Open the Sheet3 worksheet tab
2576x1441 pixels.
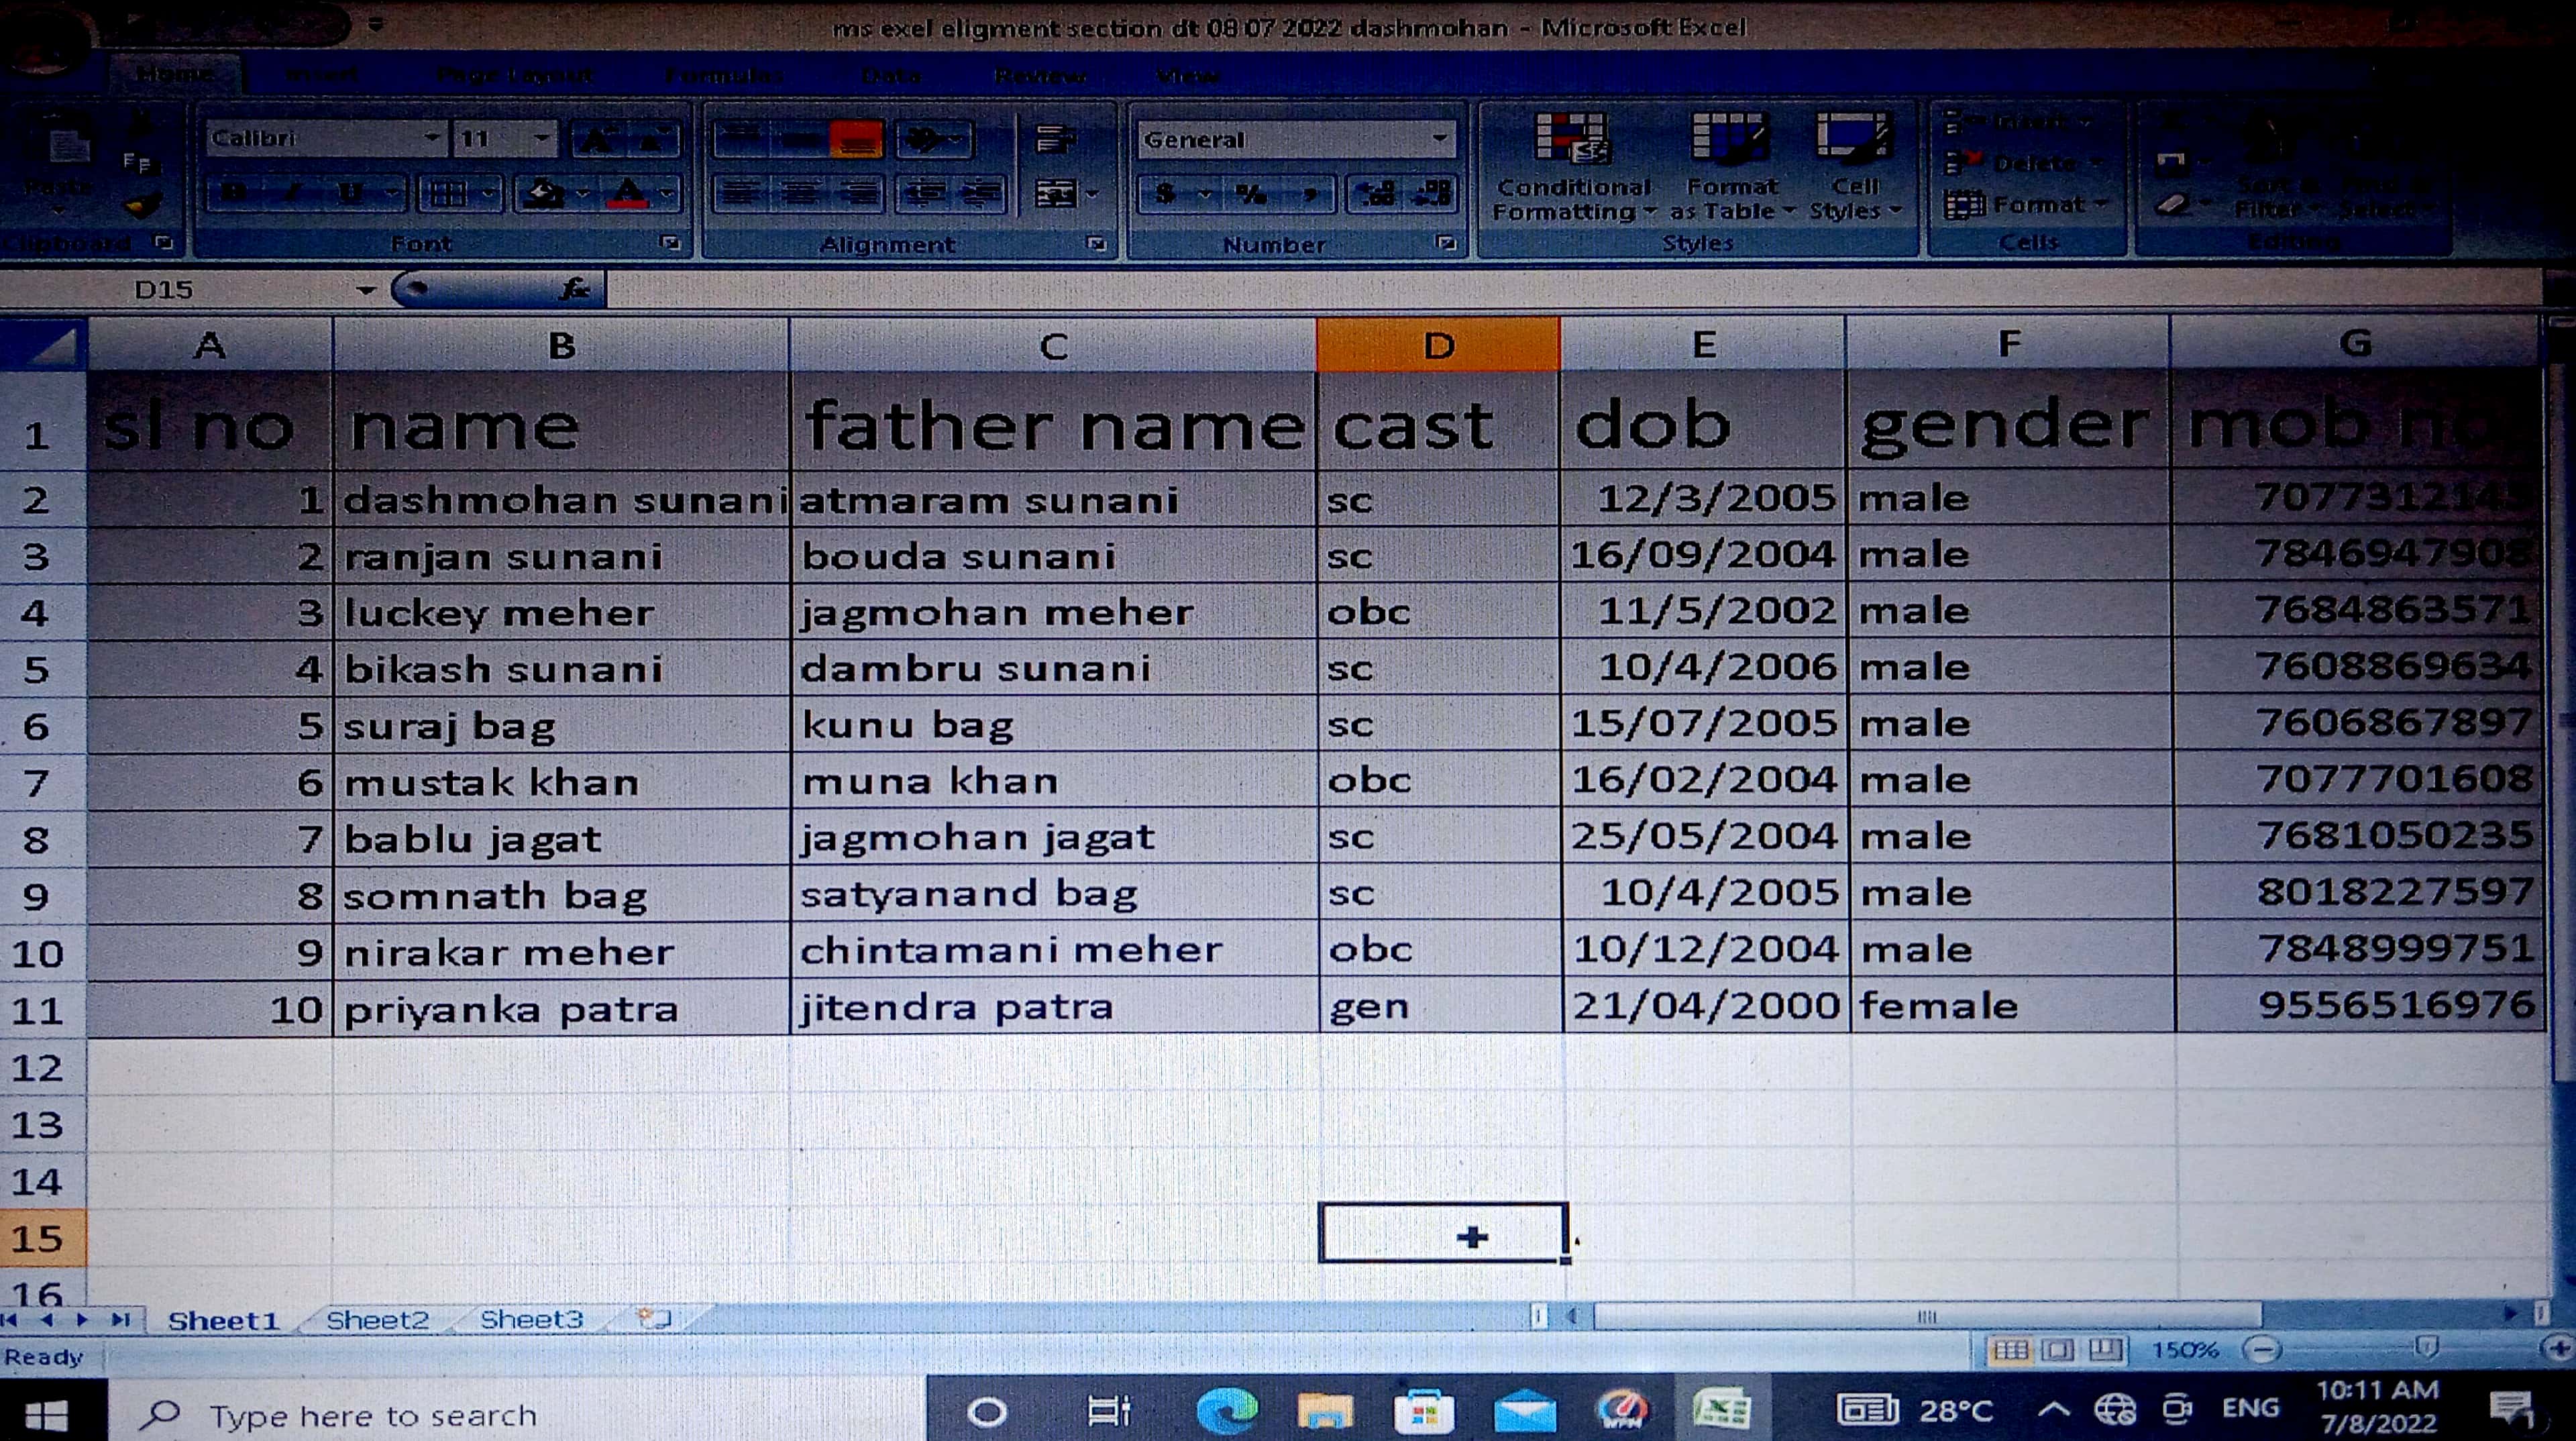pyautogui.click(x=531, y=1320)
